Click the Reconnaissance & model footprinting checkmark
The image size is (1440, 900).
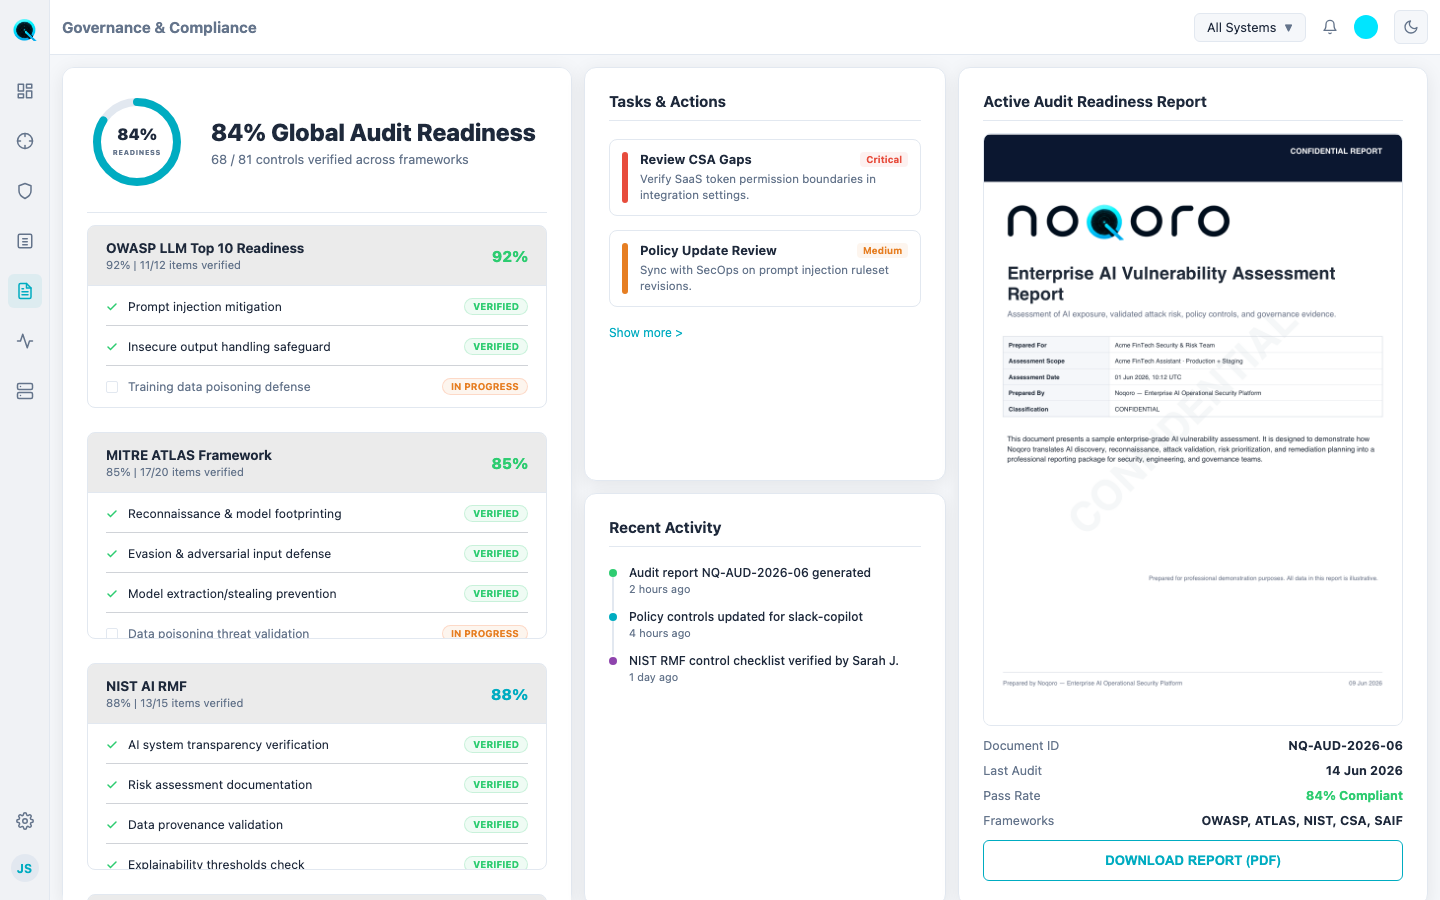(x=112, y=514)
